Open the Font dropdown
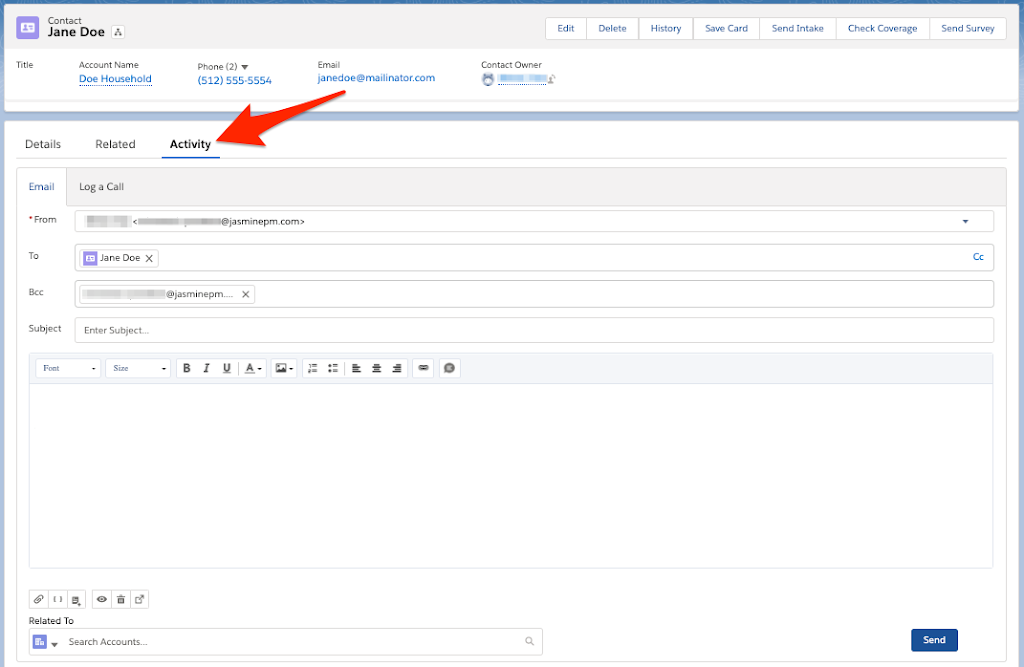This screenshot has width=1024, height=667. [x=68, y=368]
